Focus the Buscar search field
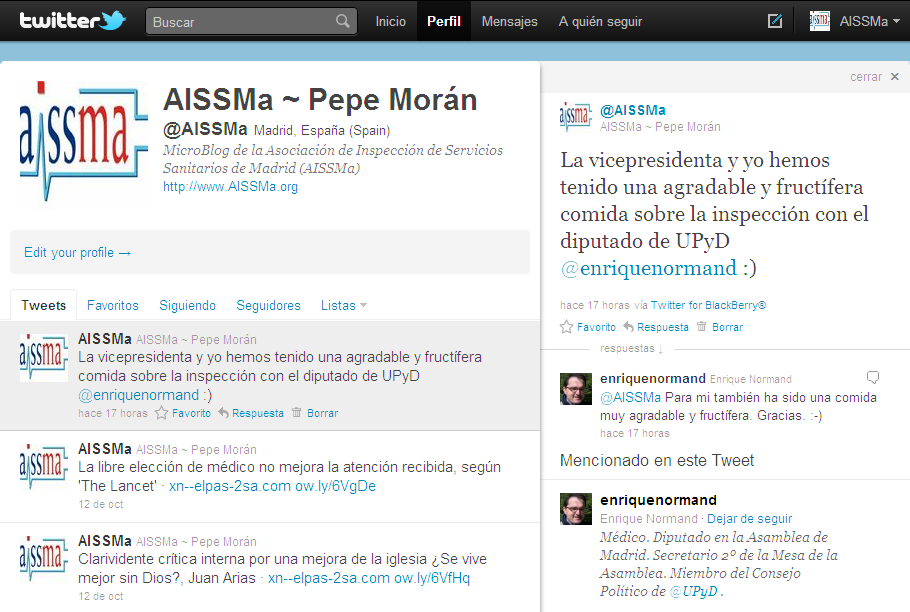The width and height of the screenshot is (910, 612). 251,21
